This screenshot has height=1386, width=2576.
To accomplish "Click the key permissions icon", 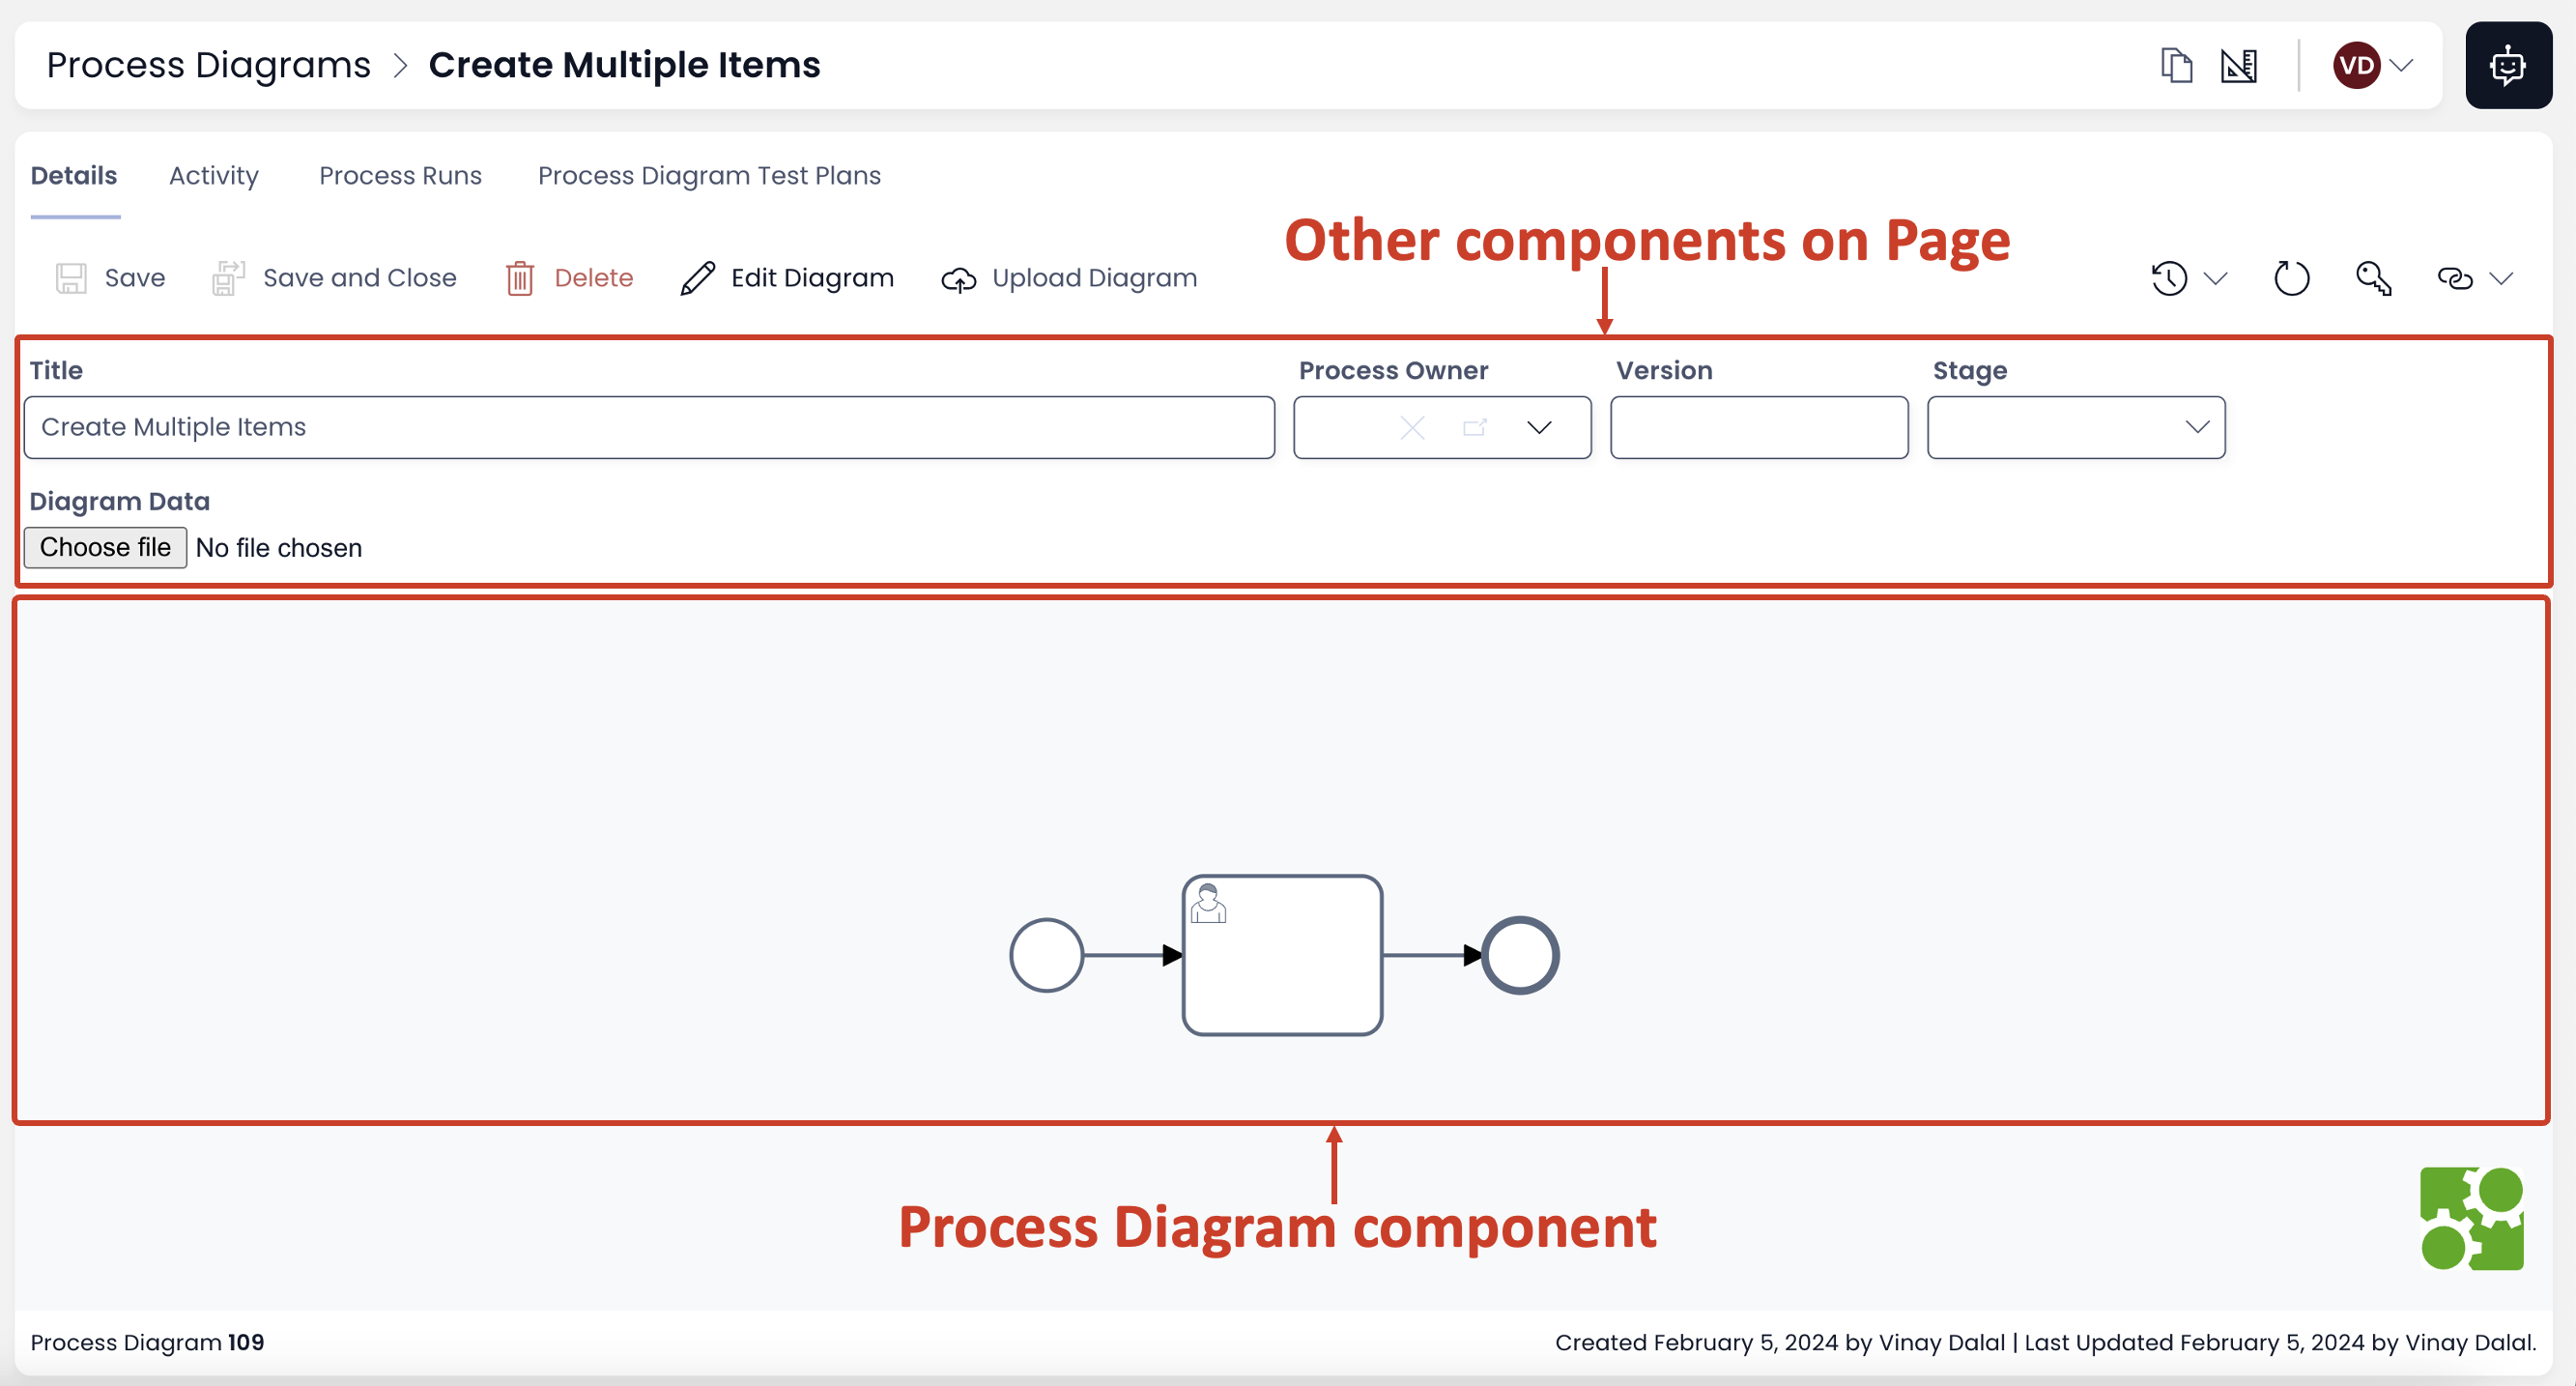I will tap(2373, 278).
